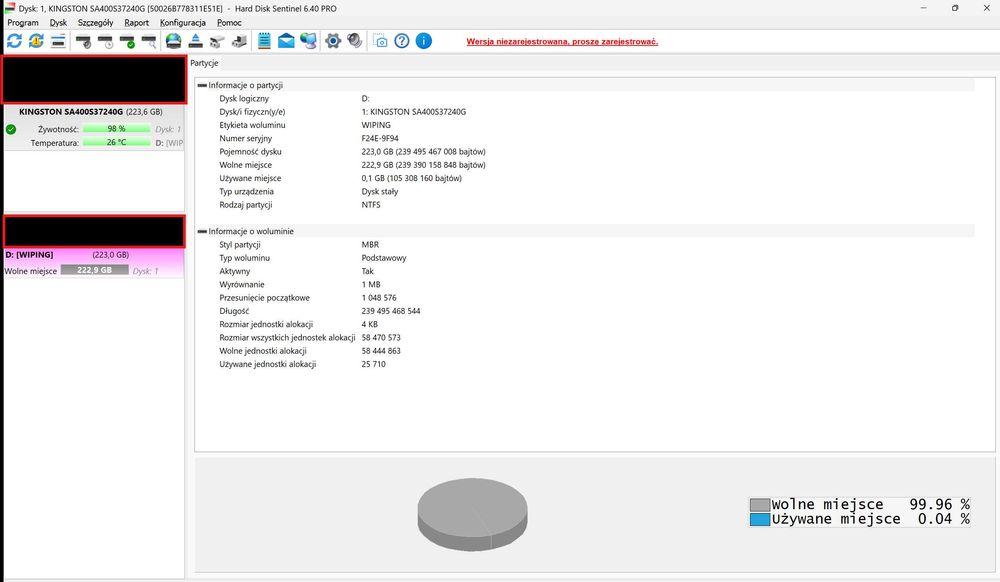Click the legend percentage 0.04 %

tap(944, 519)
